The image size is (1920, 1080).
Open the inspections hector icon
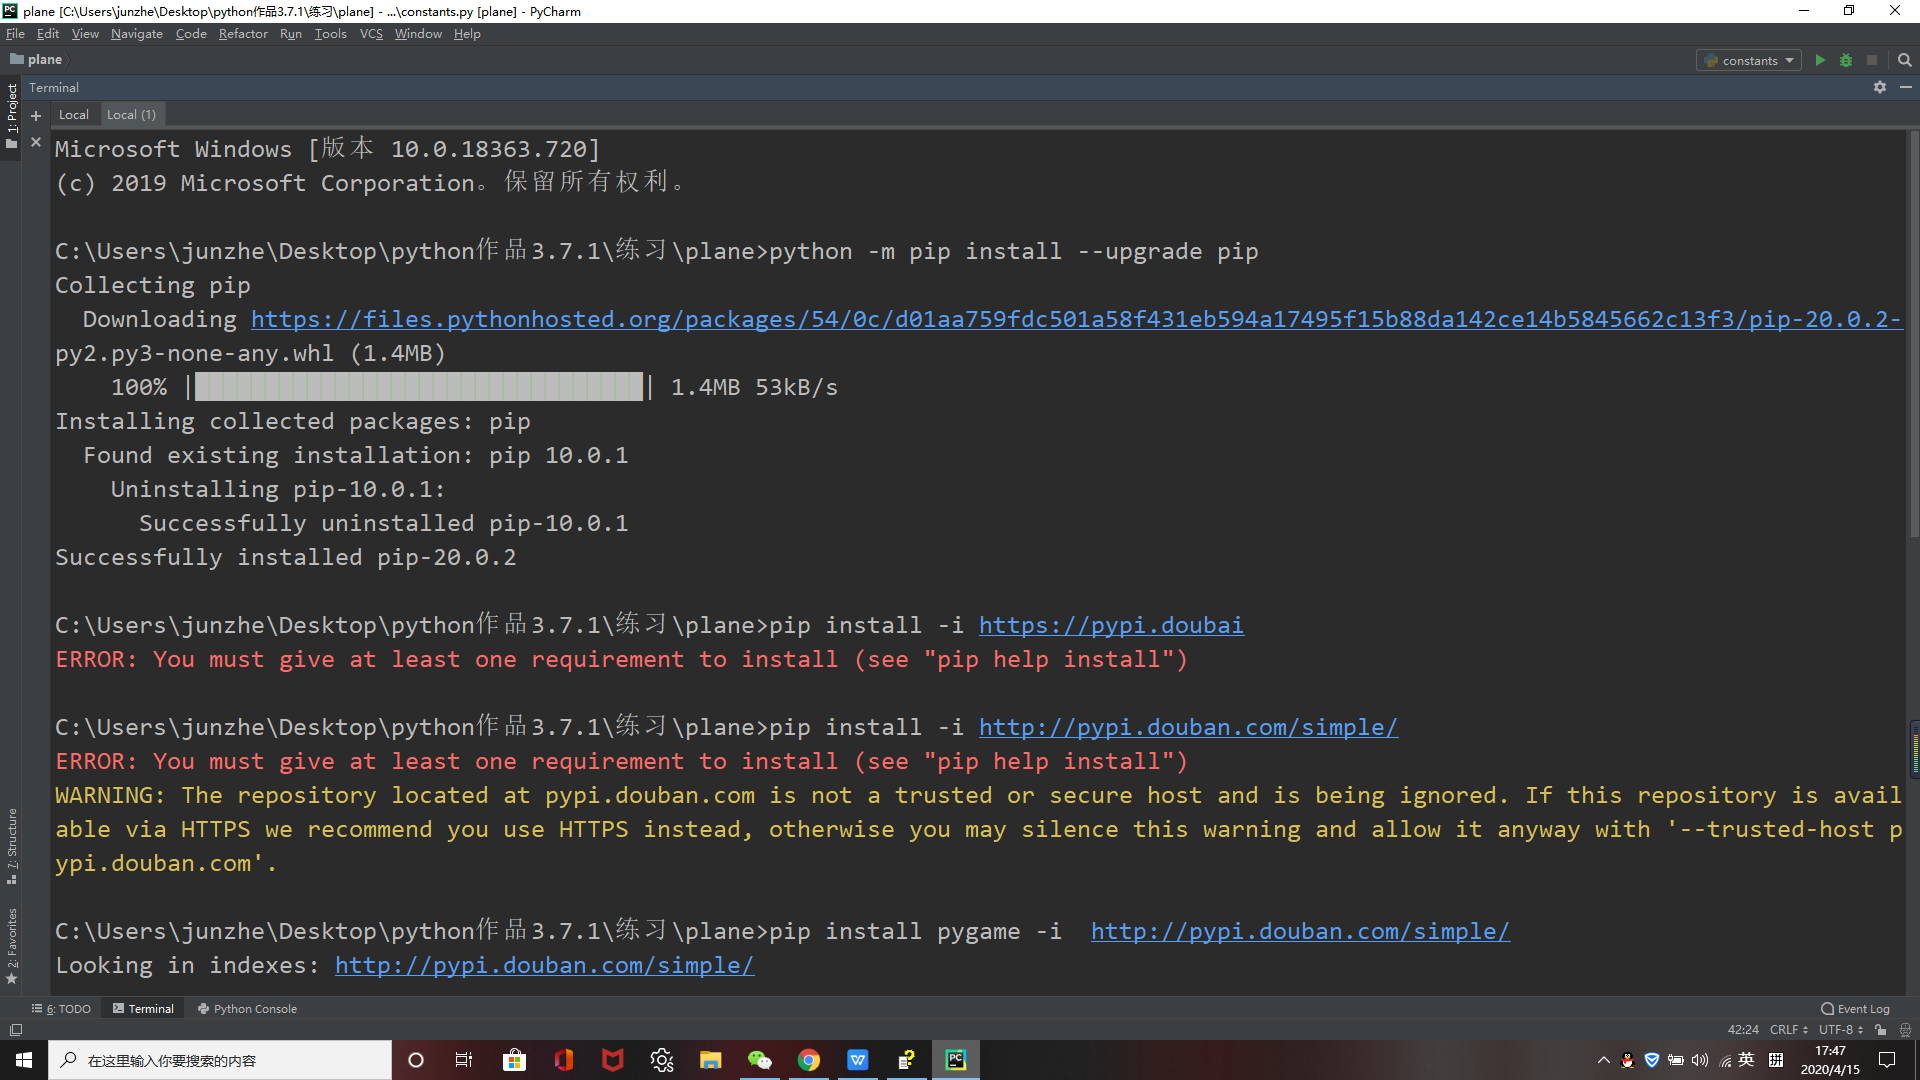[1905, 1030]
